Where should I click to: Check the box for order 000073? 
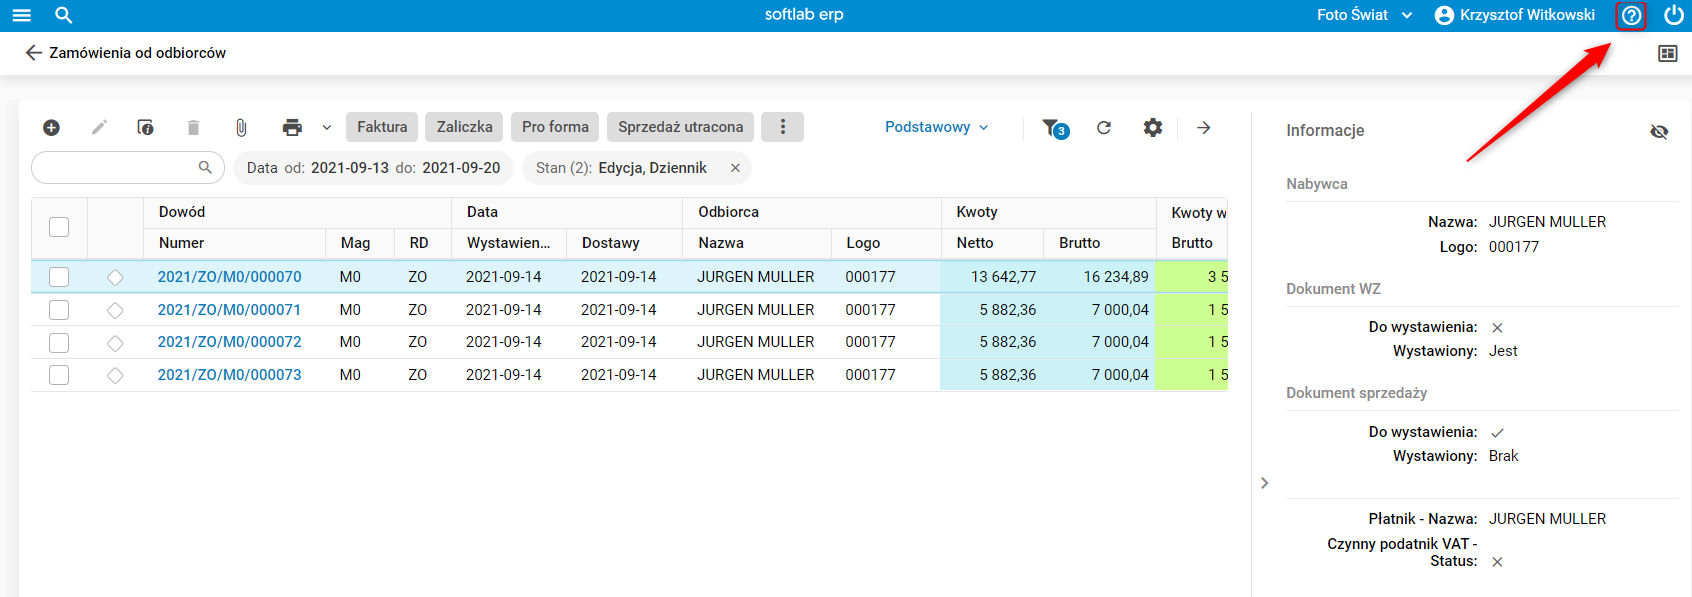(x=59, y=375)
